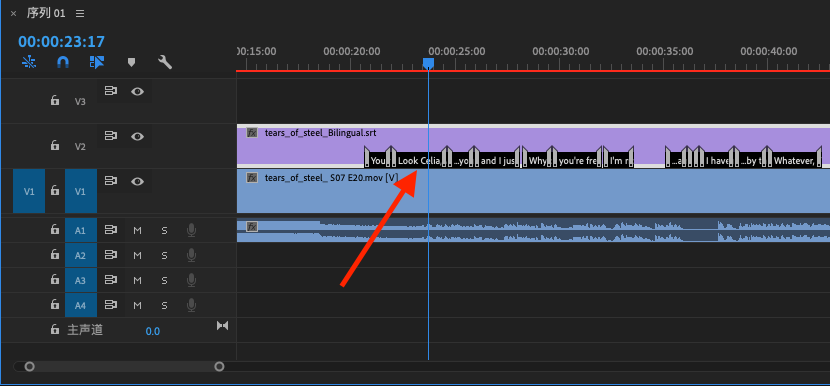This screenshot has width=830, height=386.
Task: Click the master volume value 0.0
Action: click(152, 331)
